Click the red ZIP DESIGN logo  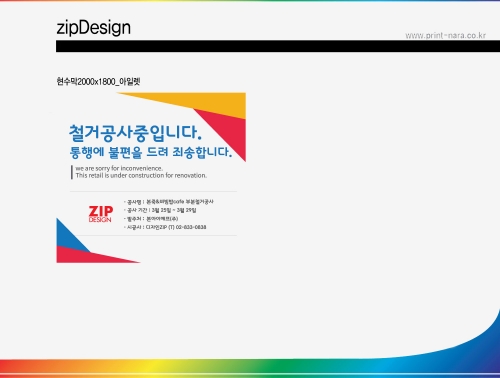101,214
